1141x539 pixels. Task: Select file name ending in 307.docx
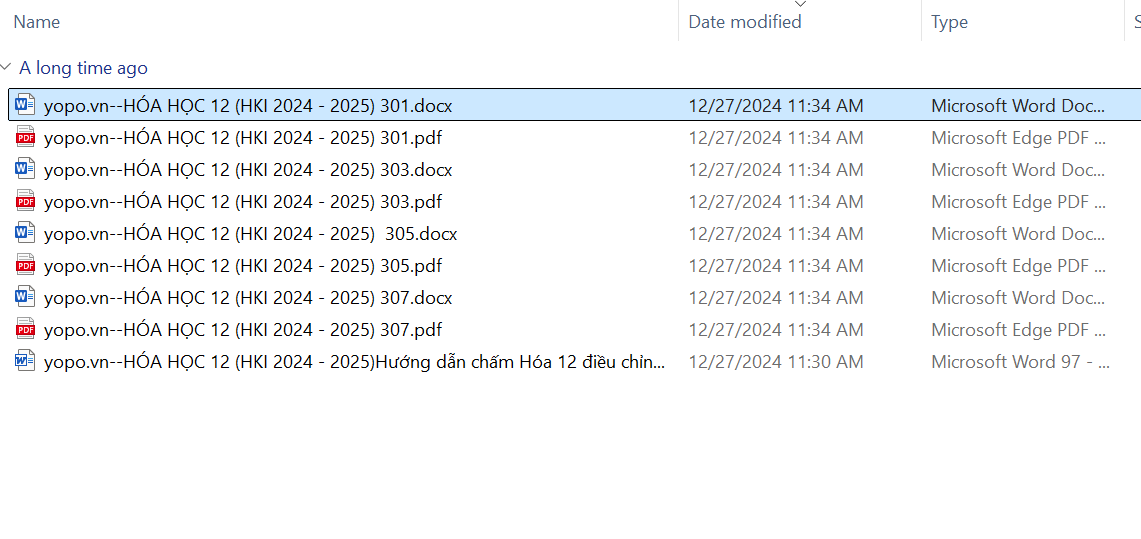click(x=248, y=297)
